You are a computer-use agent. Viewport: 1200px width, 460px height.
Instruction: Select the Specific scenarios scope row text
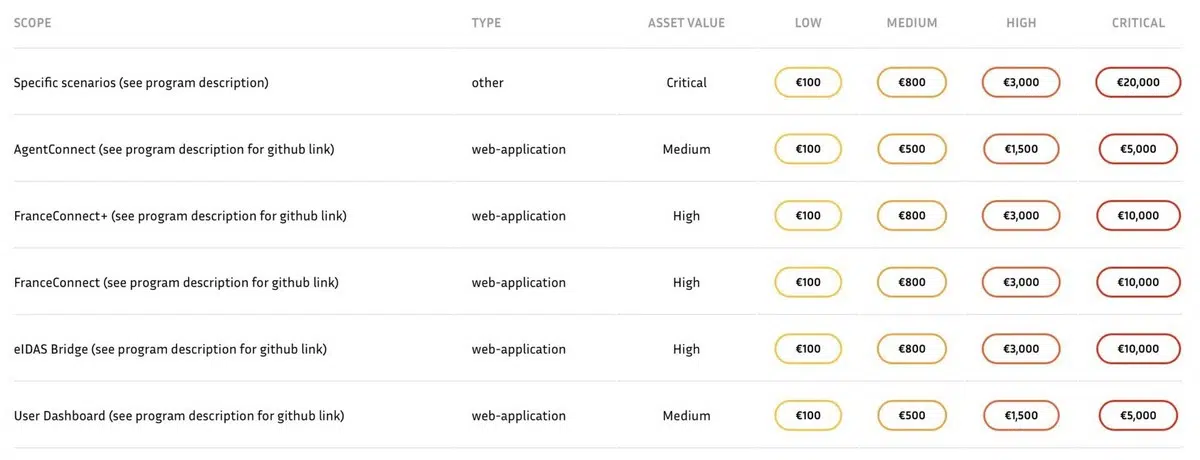point(141,83)
